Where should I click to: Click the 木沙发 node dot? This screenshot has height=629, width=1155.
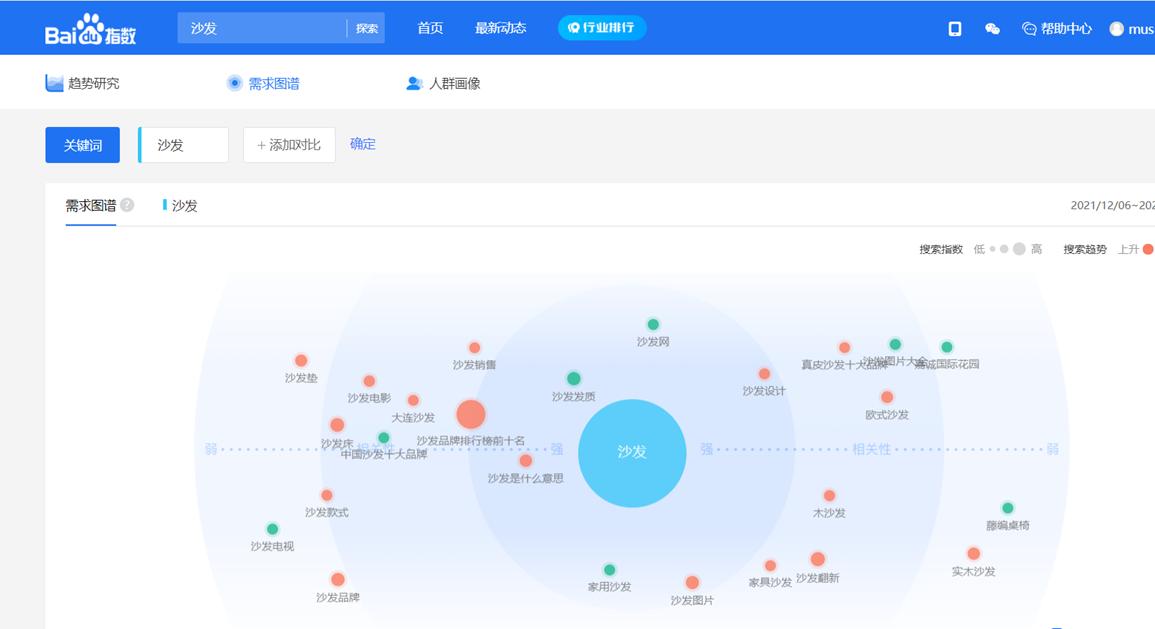pos(829,495)
